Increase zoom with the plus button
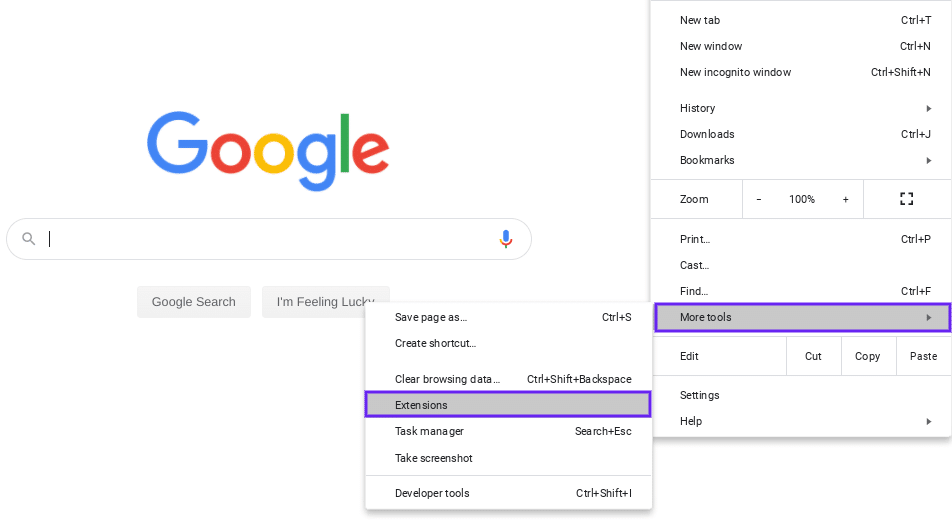 (845, 199)
